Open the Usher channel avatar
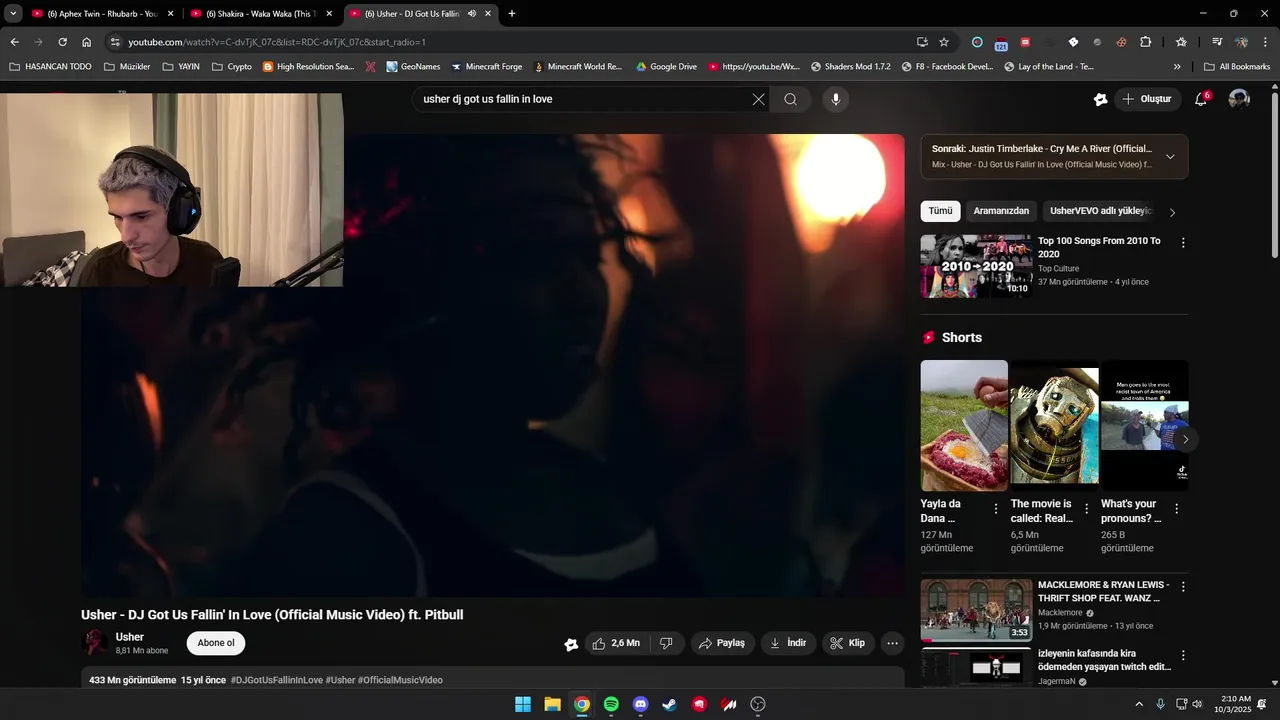 click(95, 643)
